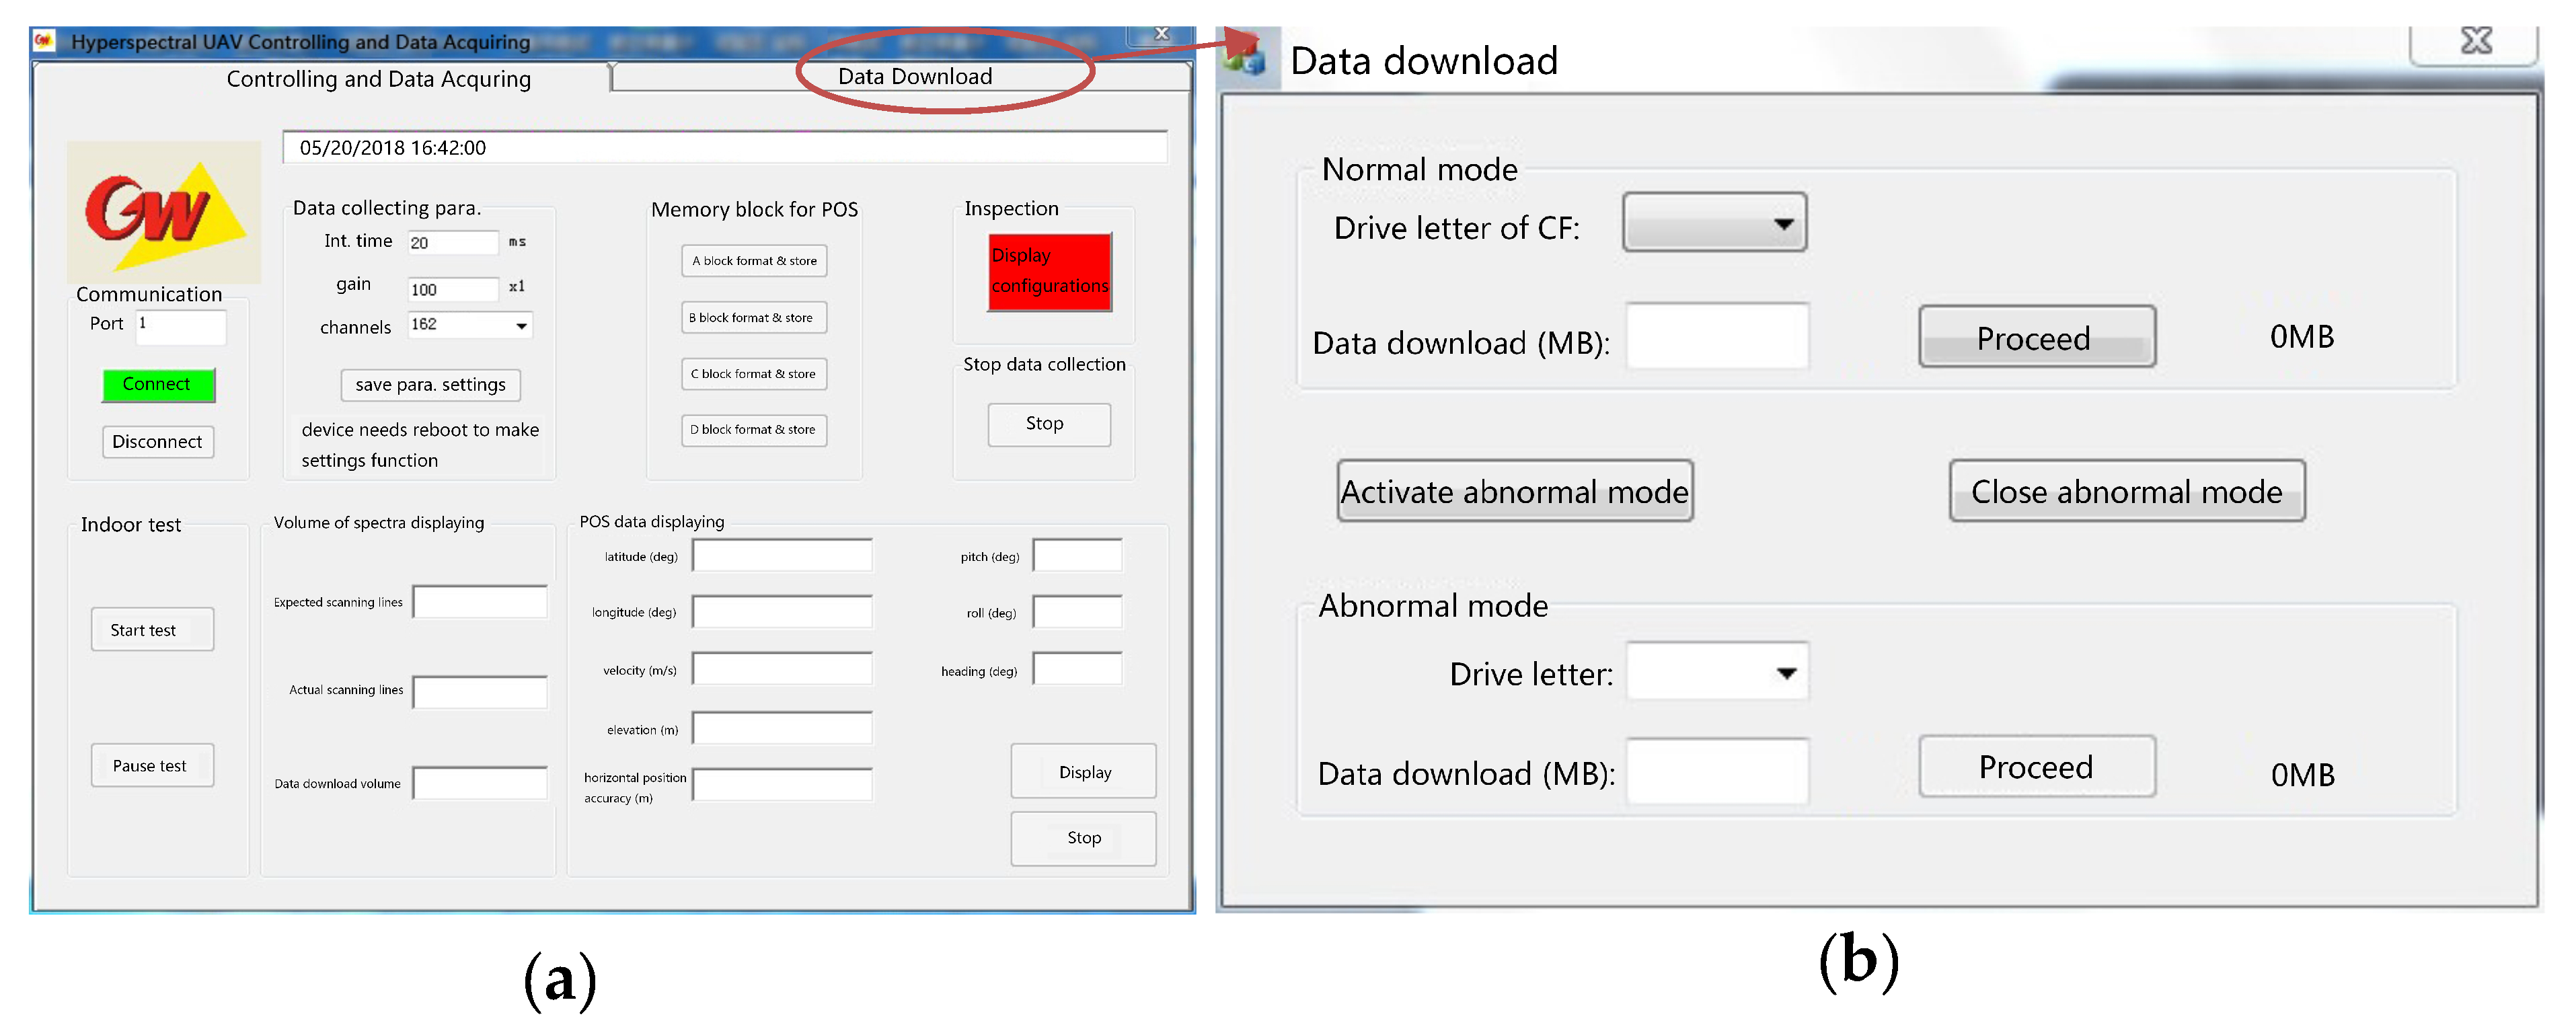Stop data collection with Stop button
Screen dimensions: 2576x1031
[x=1048, y=424]
